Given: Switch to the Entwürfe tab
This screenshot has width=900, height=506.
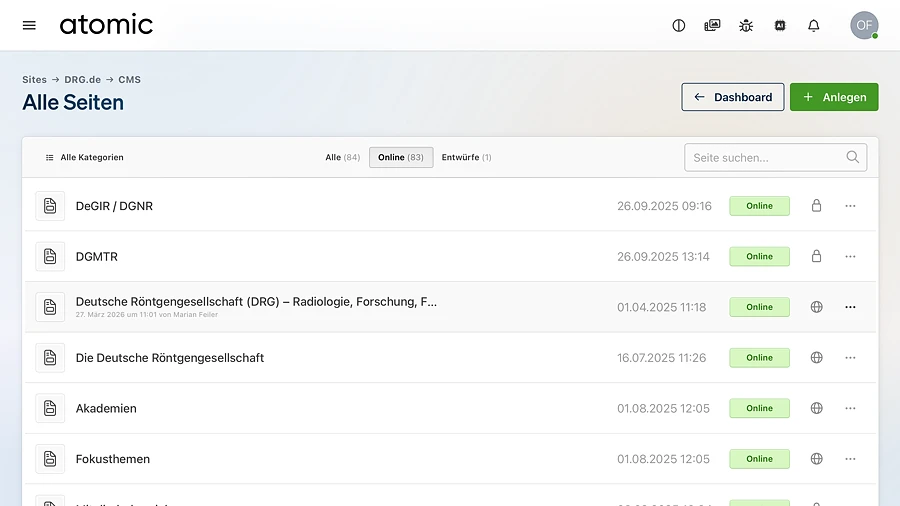Looking at the screenshot, I should tap(466, 158).
